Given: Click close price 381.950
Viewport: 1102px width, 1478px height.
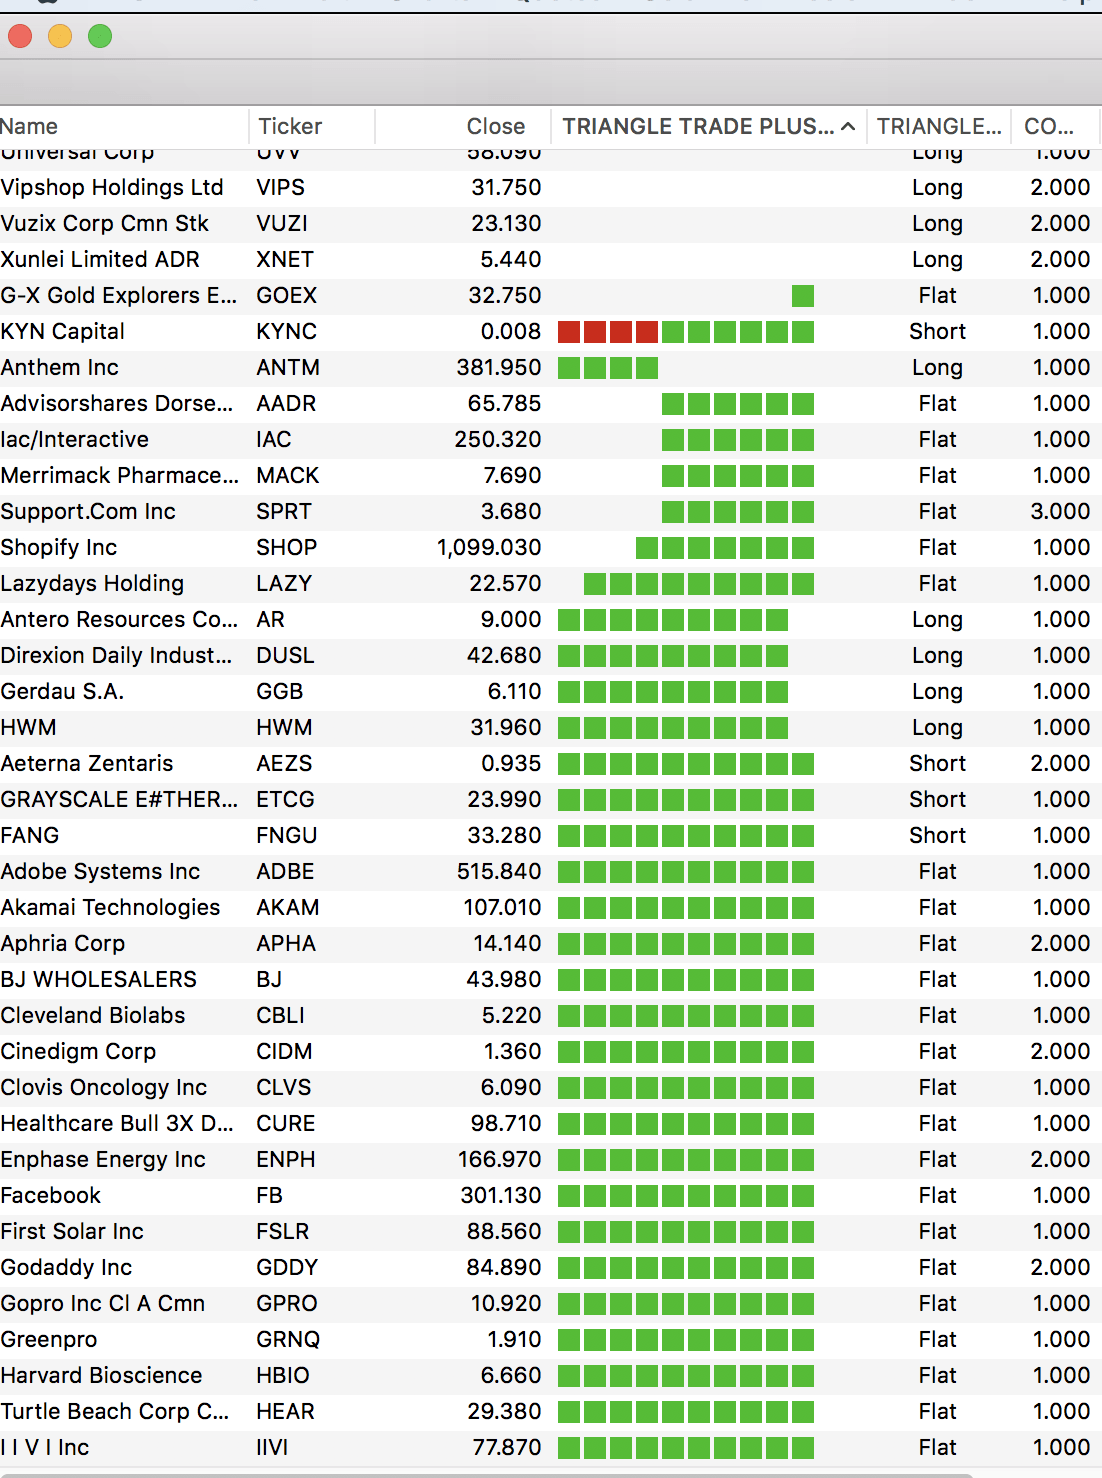Looking at the screenshot, I should pos(499,368).
